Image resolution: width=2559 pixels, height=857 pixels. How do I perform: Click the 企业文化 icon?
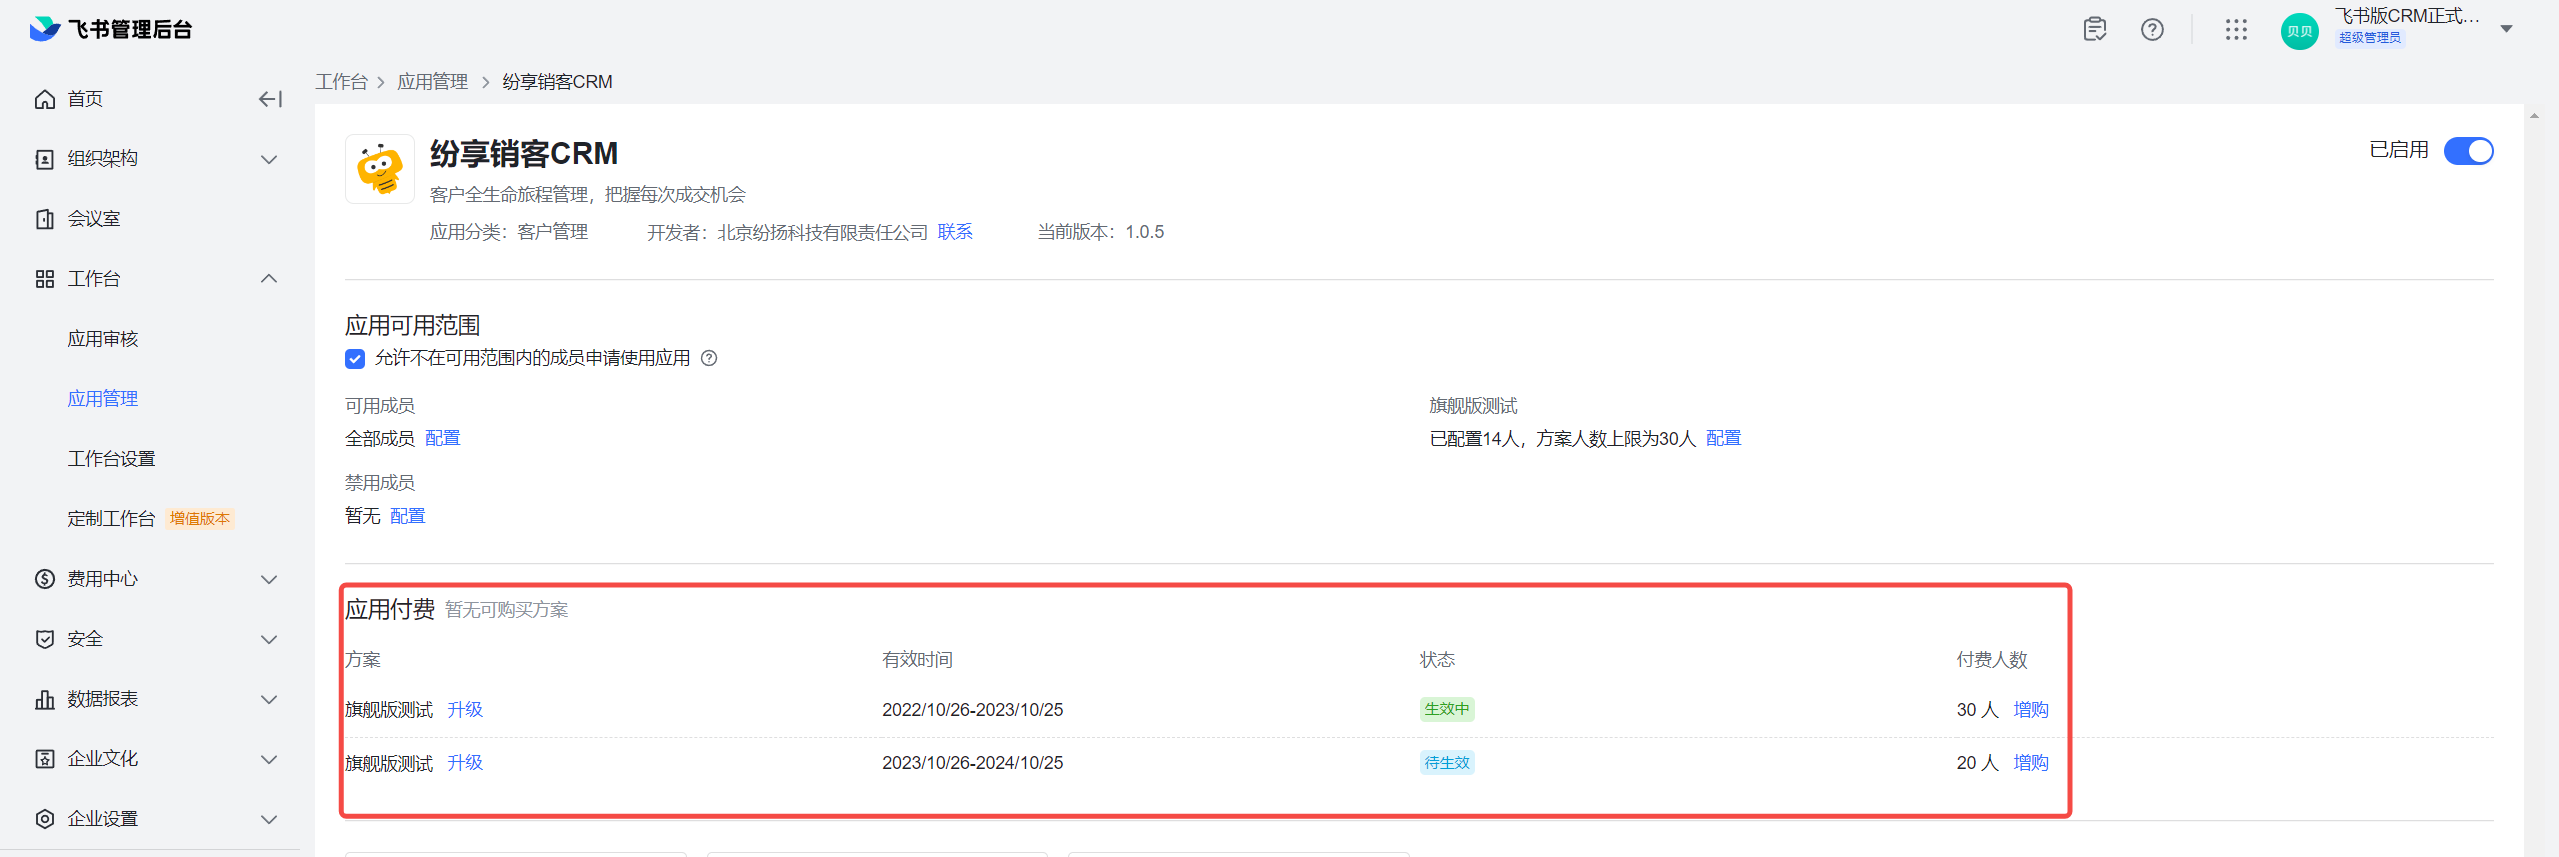[45, 759]
